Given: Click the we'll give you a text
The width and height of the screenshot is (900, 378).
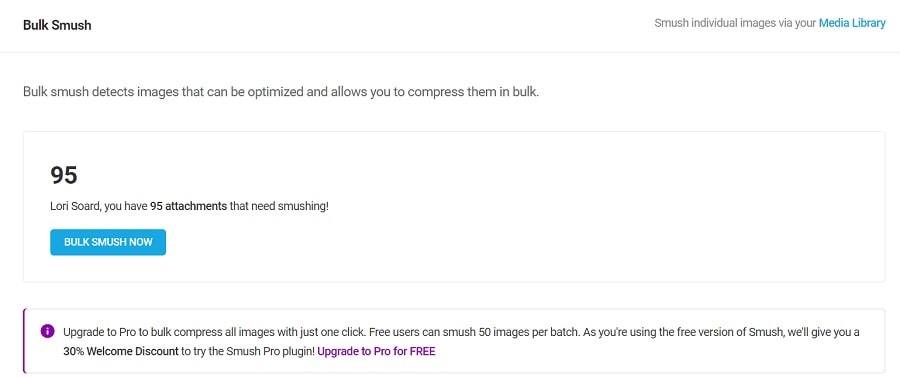Looking at the screenshot, I should [x=824, y=332].
